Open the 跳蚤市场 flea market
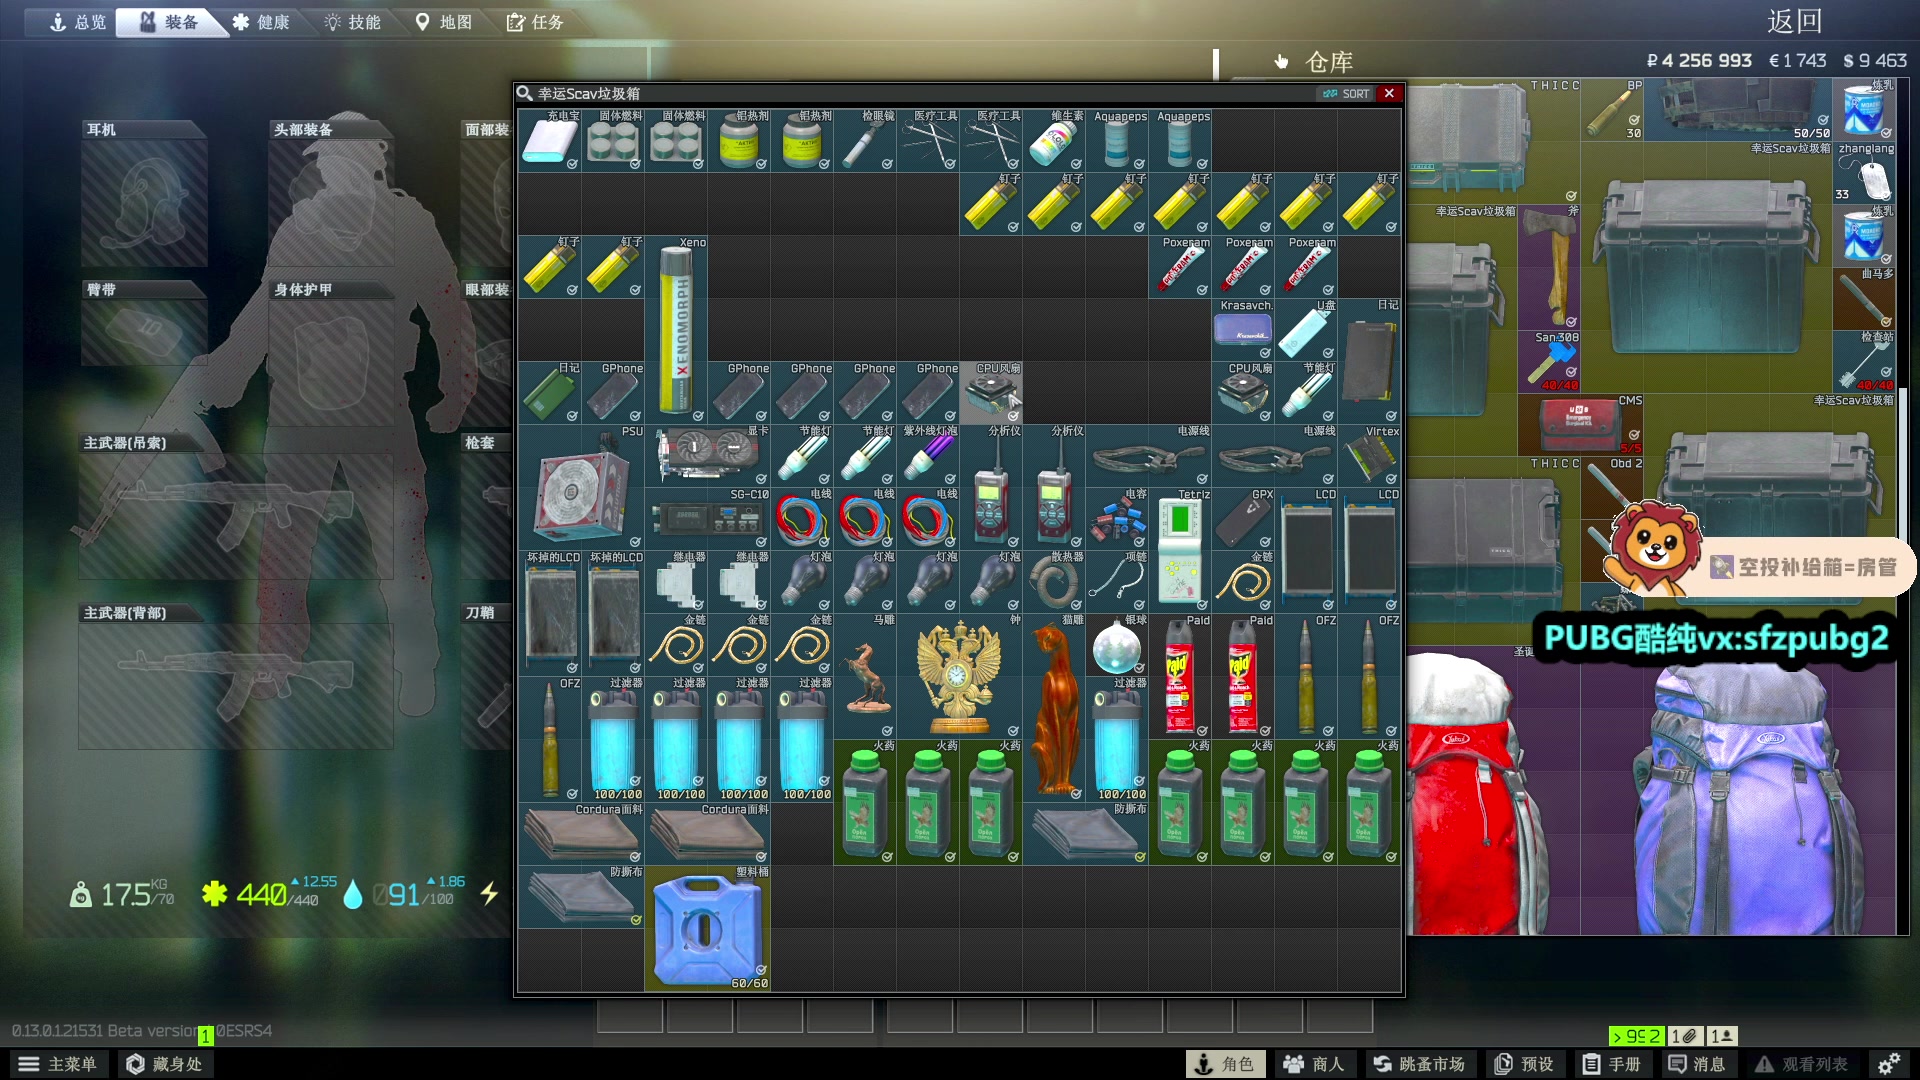Image resolution: width=1920 pixels, height=1080 pixels. [x=1419, y=1064]
